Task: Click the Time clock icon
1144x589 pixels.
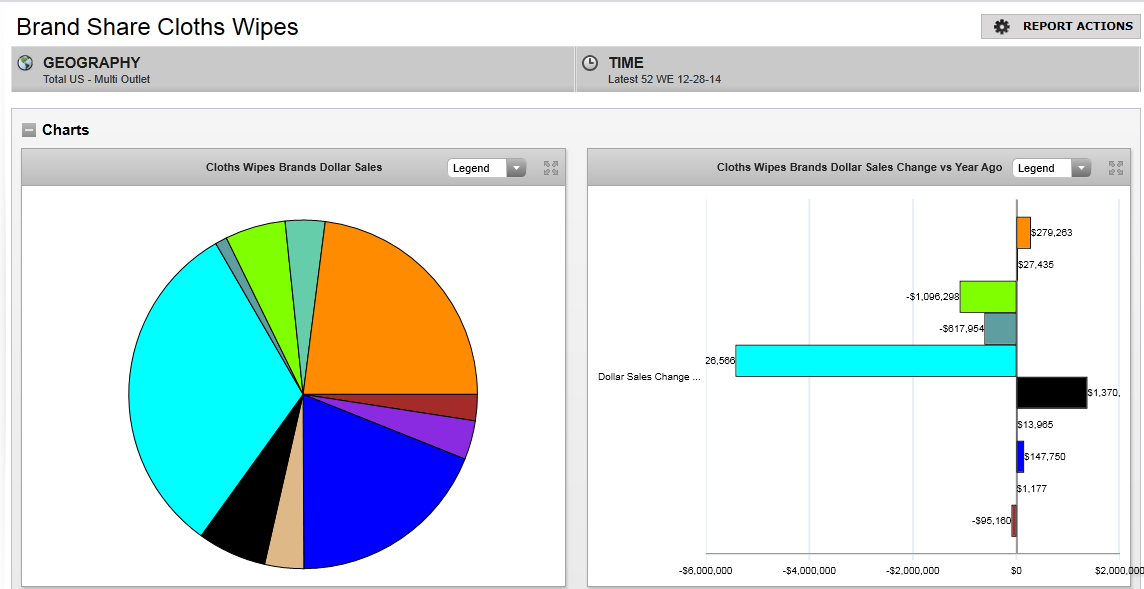Action: click(x=590, y=63)
